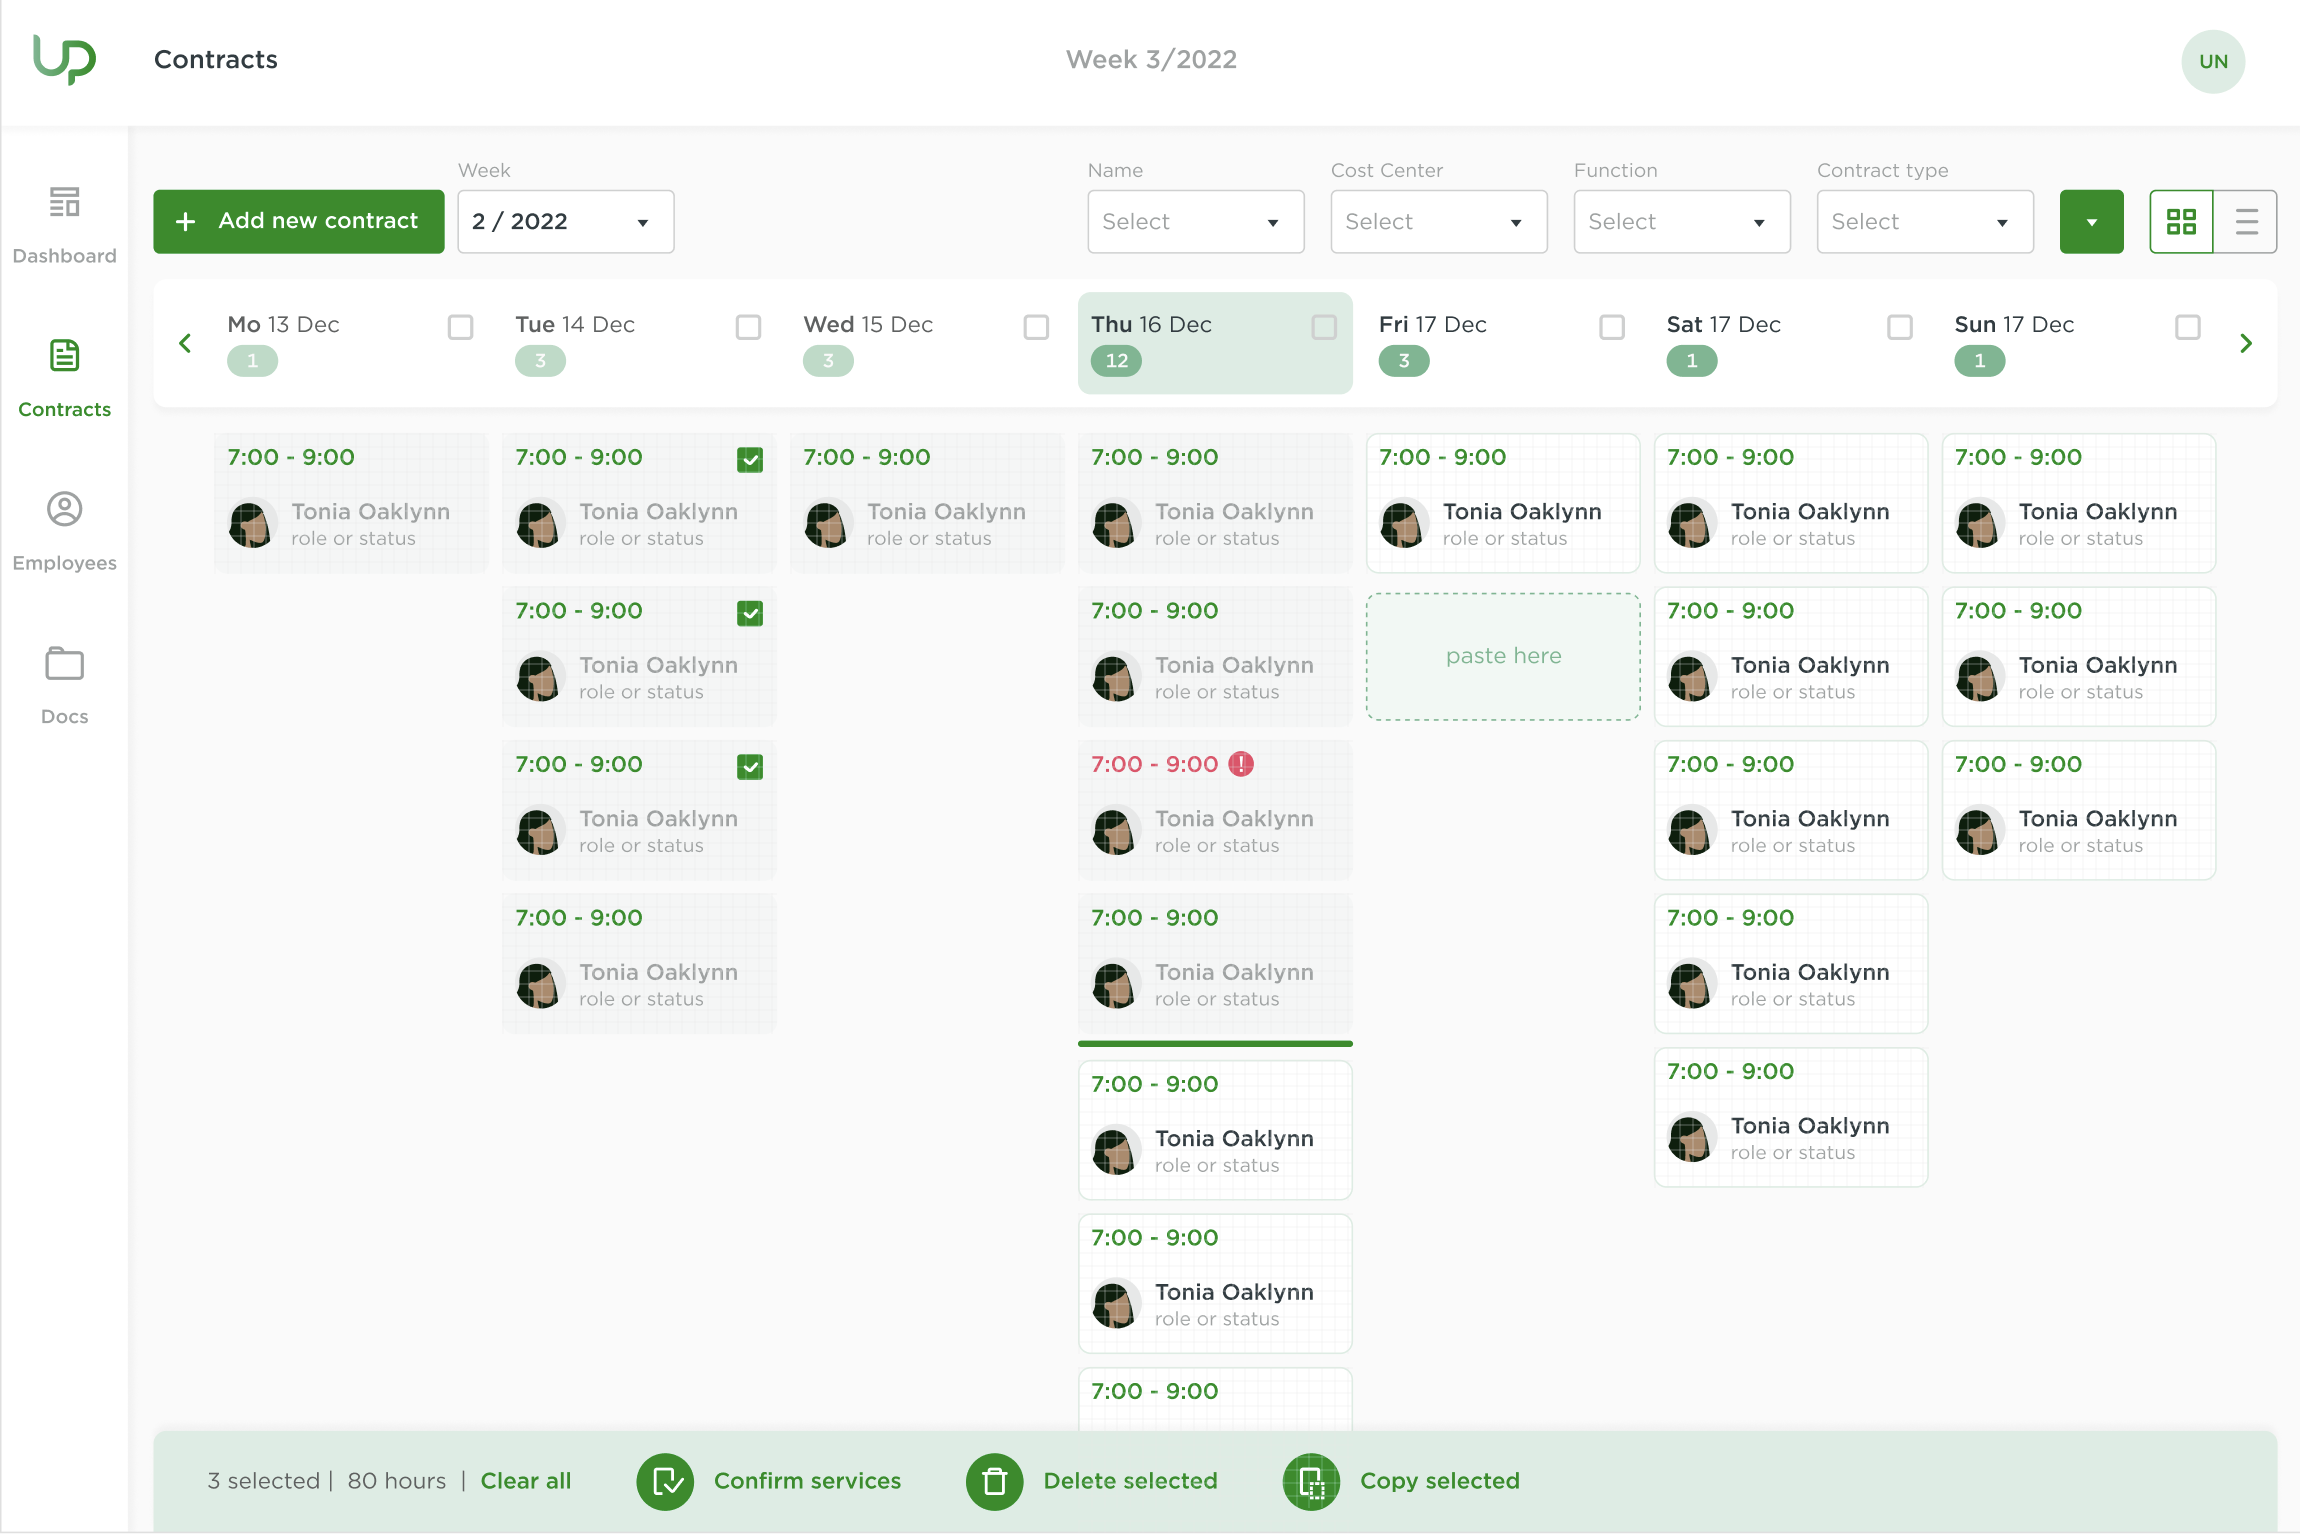Click Delete selected label
The height and width of the screenshot is (1534, 2300).
(1131, 1481)
